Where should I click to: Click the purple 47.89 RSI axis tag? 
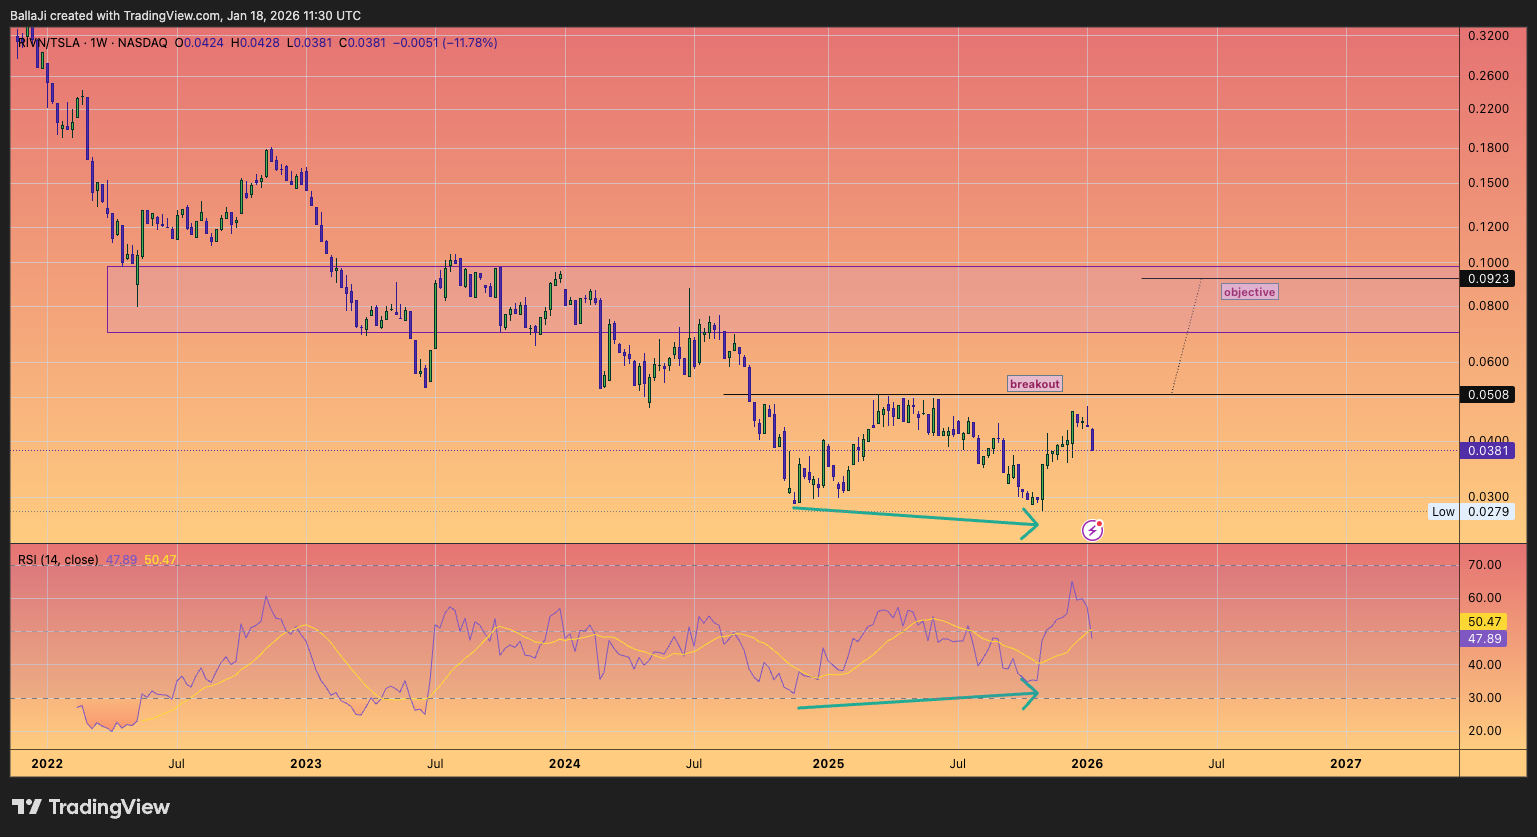1484,639
